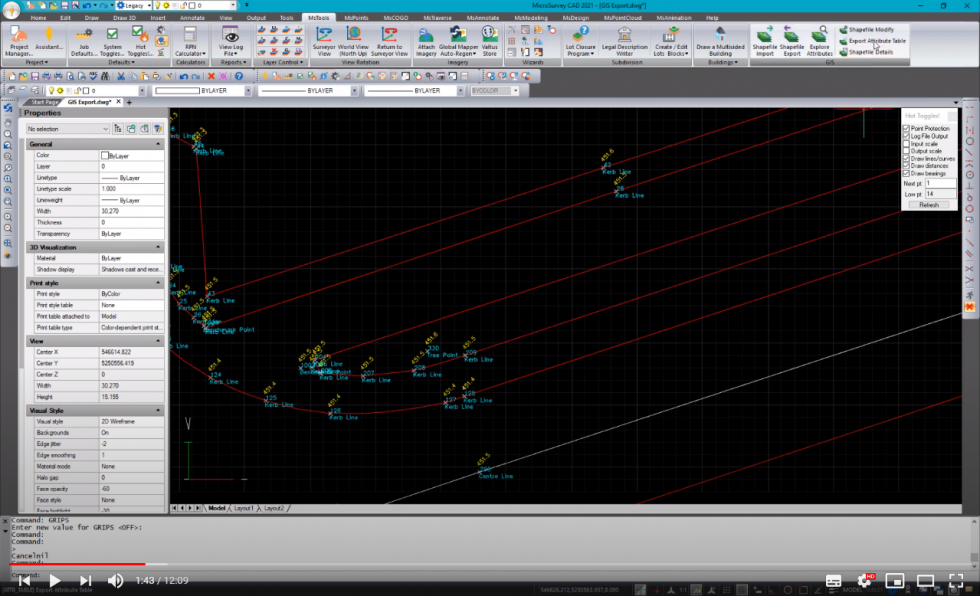Enable the Input scale checkbox
This screenshot has height=596, width=980.
pos(906,142)
